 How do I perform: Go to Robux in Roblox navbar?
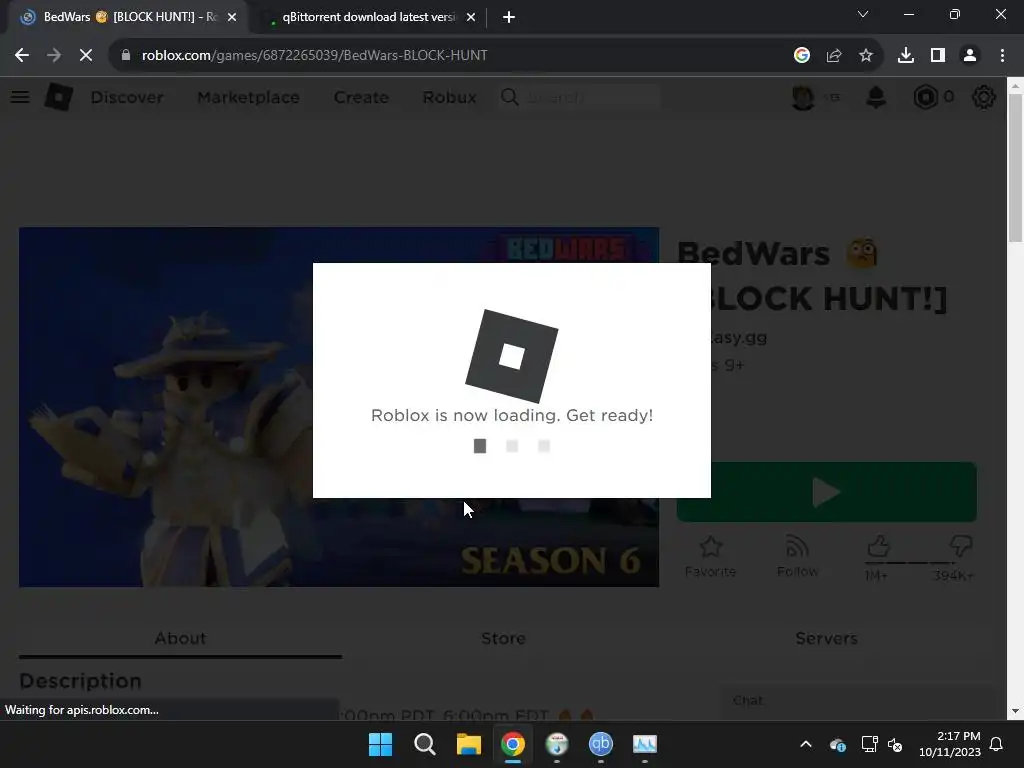(x=449, y=97)
